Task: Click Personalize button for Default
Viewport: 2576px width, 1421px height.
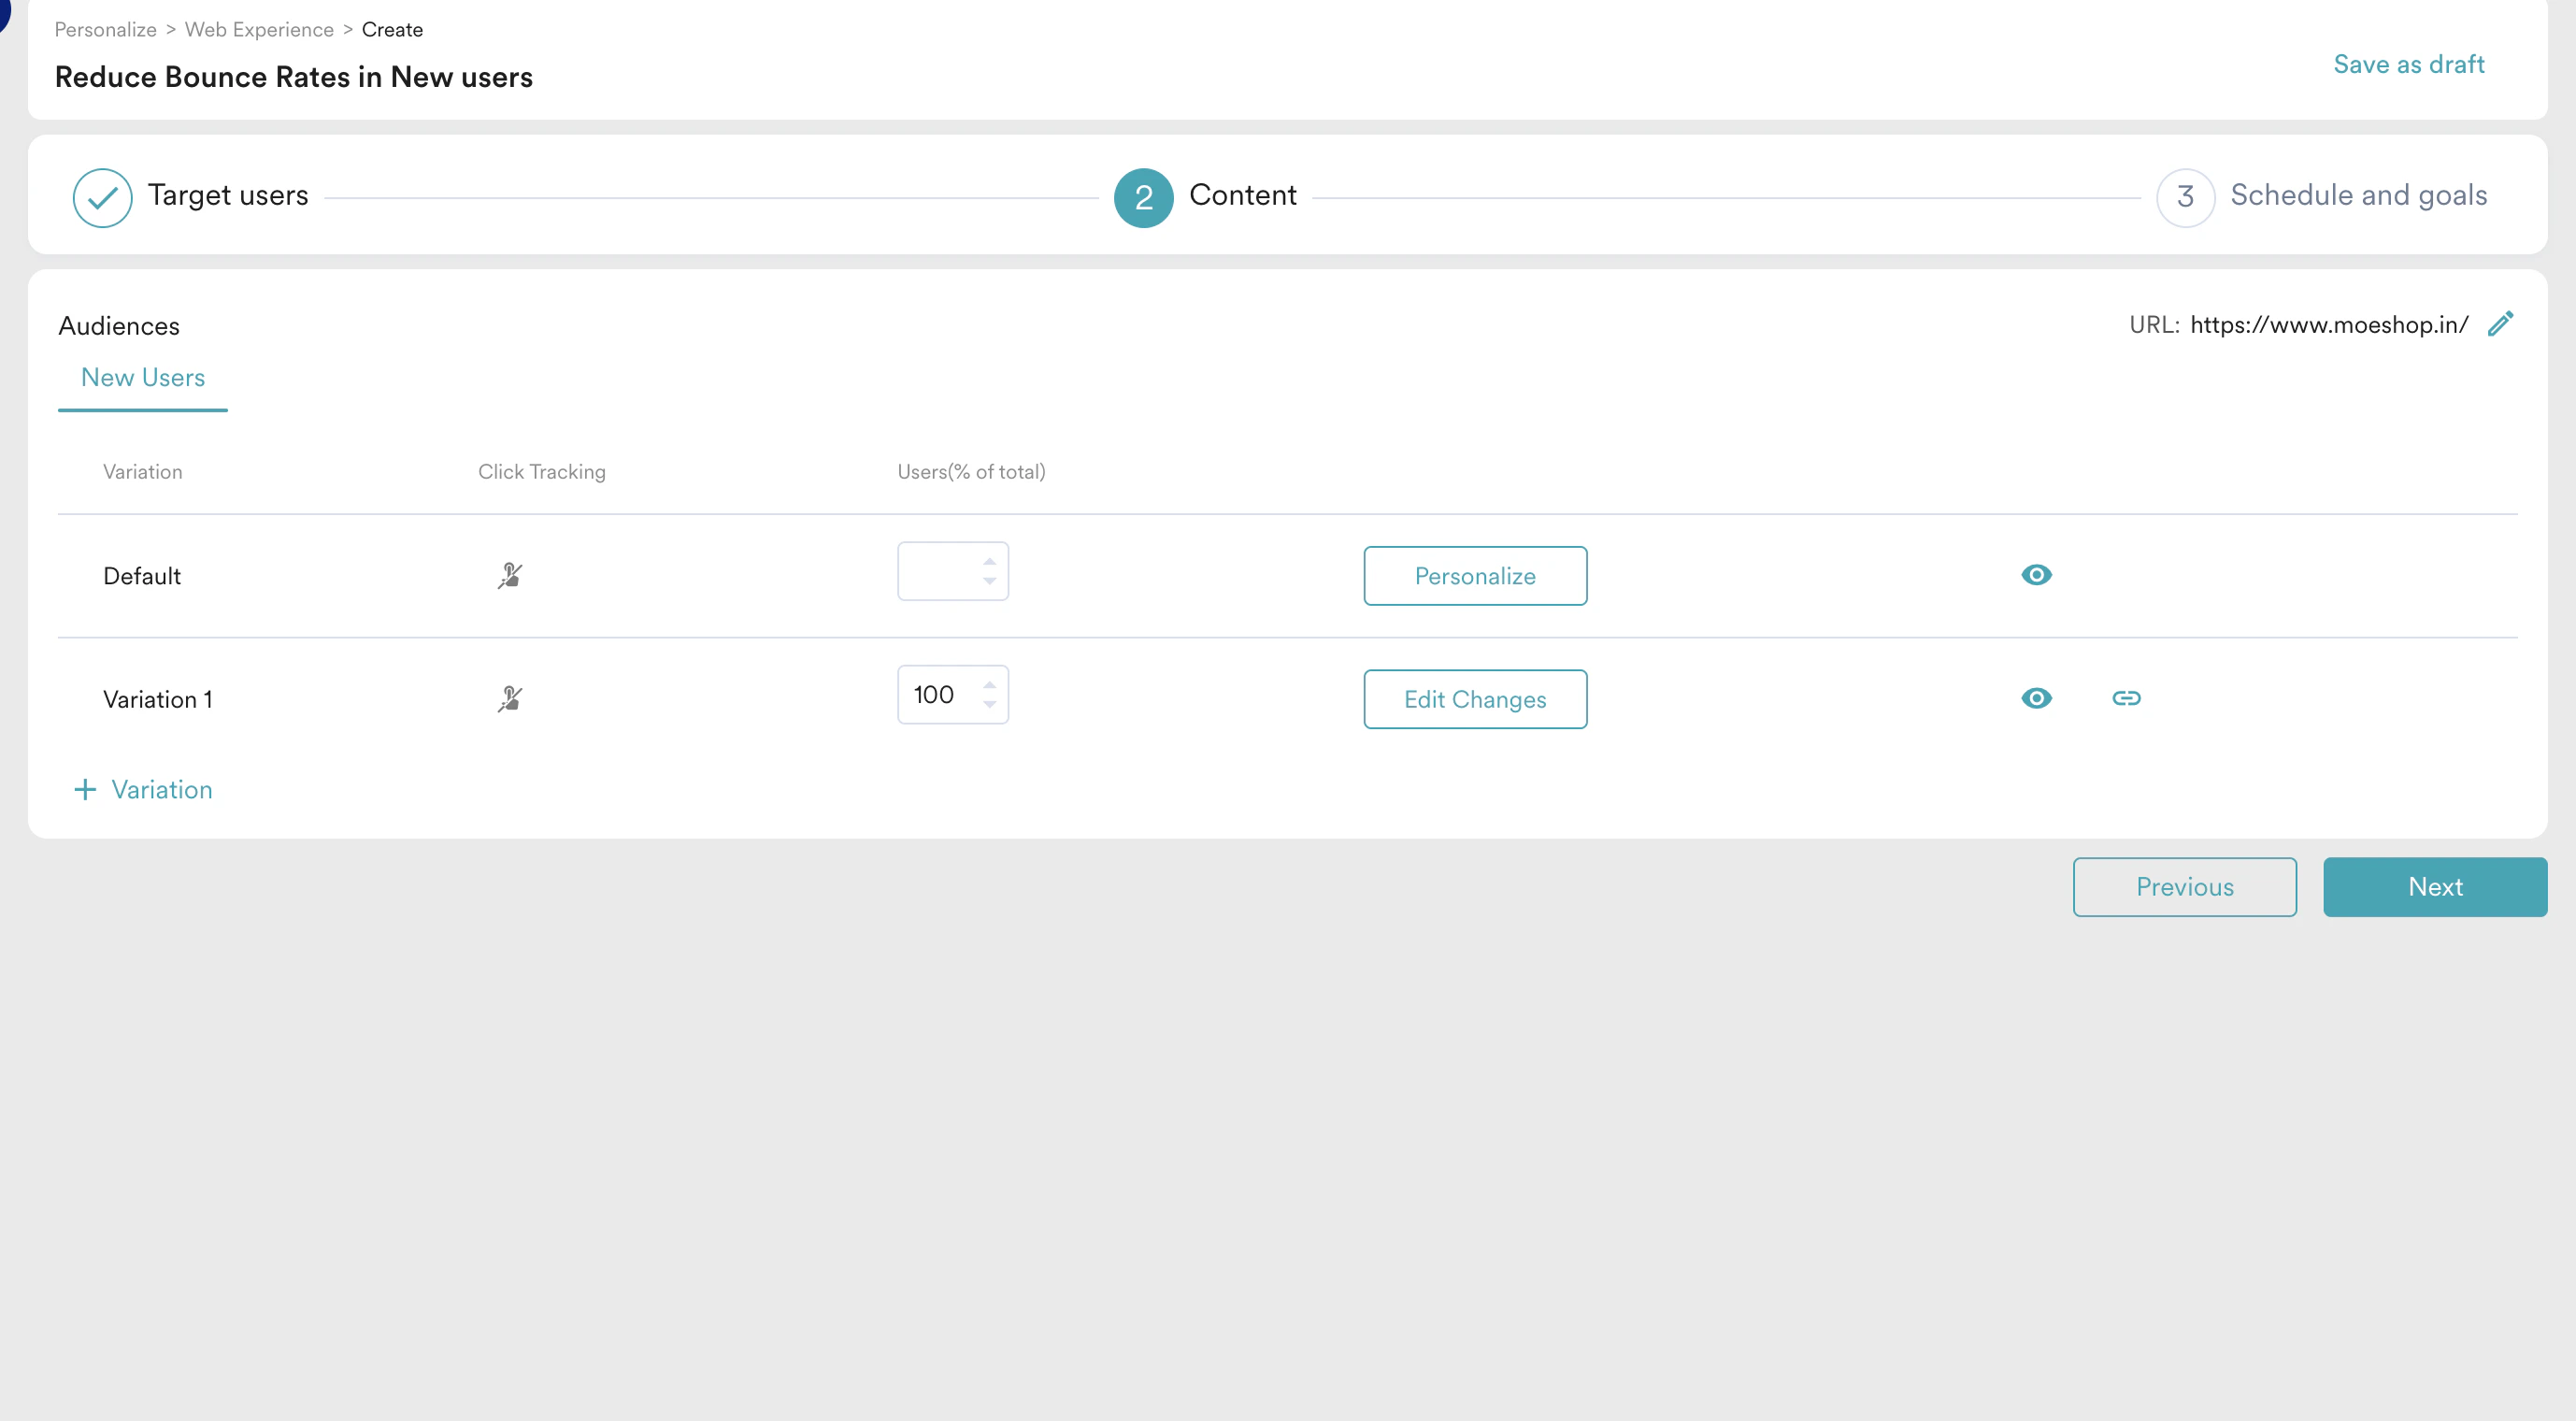Action: (x=1475, y=576)
